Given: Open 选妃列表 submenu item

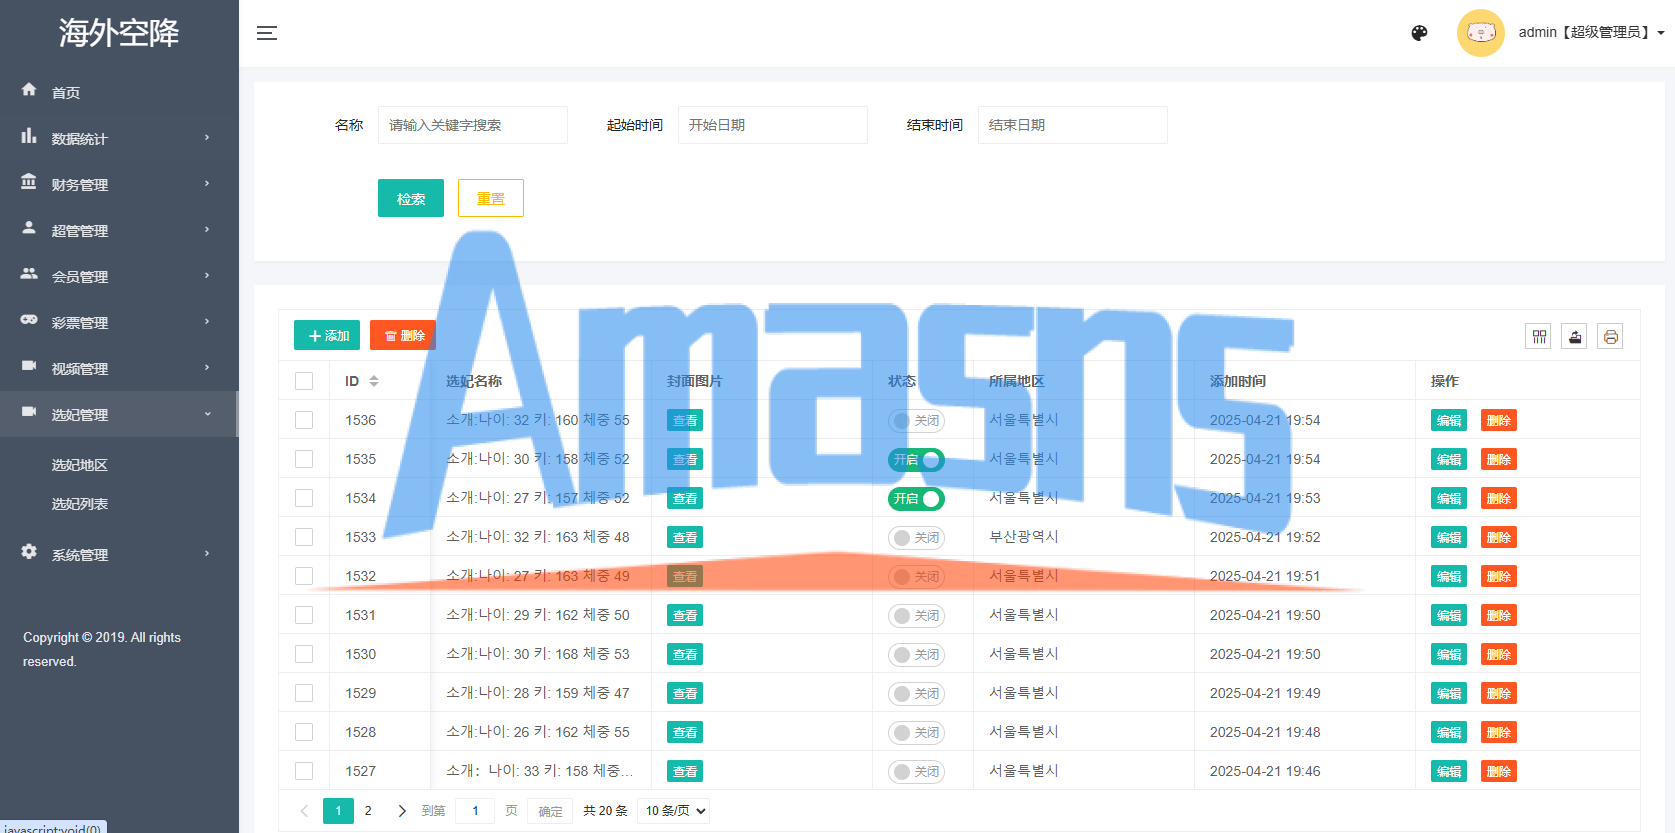Looking at the screenshot, I should coord(80,504).
